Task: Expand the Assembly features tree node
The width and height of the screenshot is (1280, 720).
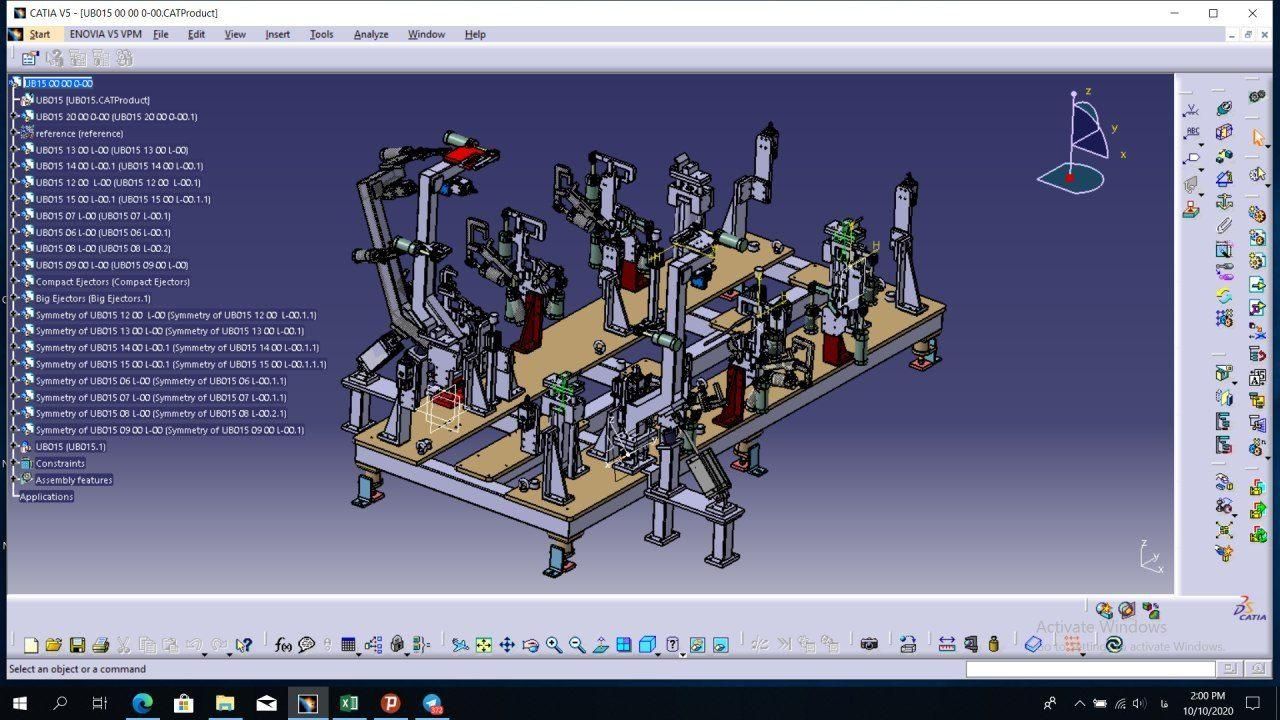Action: [x=15, y=480]
